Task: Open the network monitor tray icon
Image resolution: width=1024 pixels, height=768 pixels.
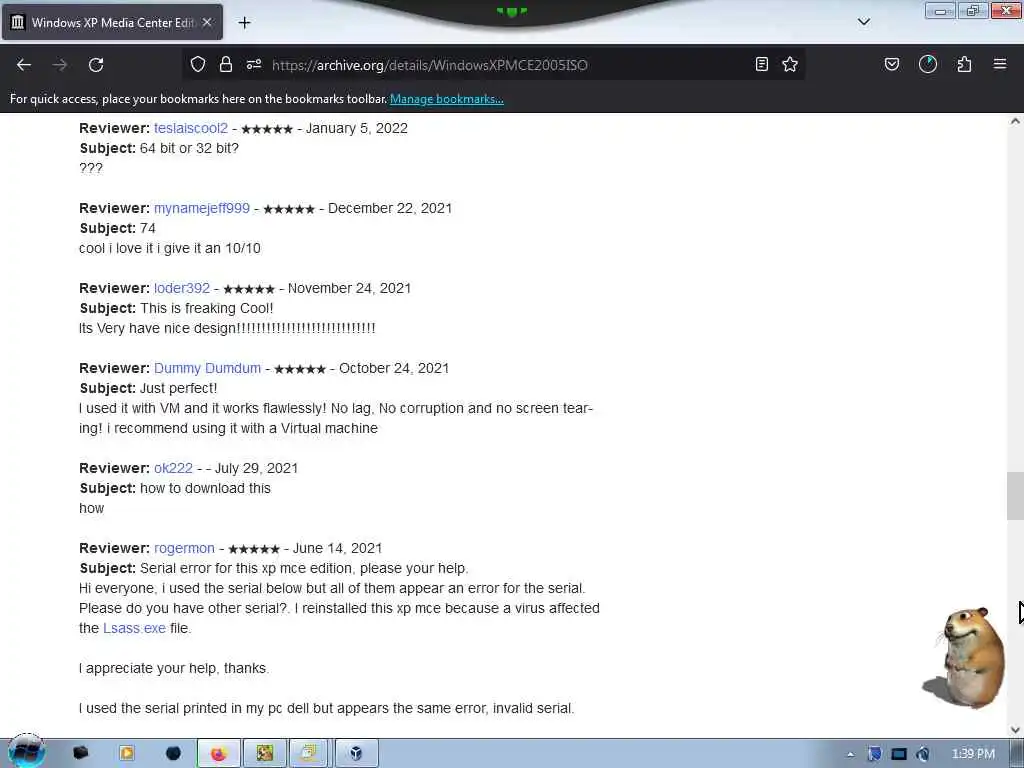Action: pyautogui.click(x=899, y=754)
